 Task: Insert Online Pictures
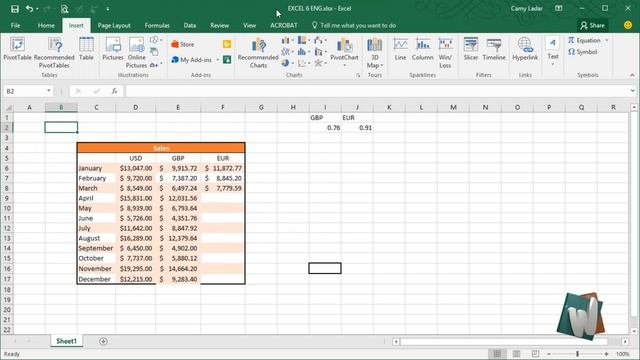(136, 53)
